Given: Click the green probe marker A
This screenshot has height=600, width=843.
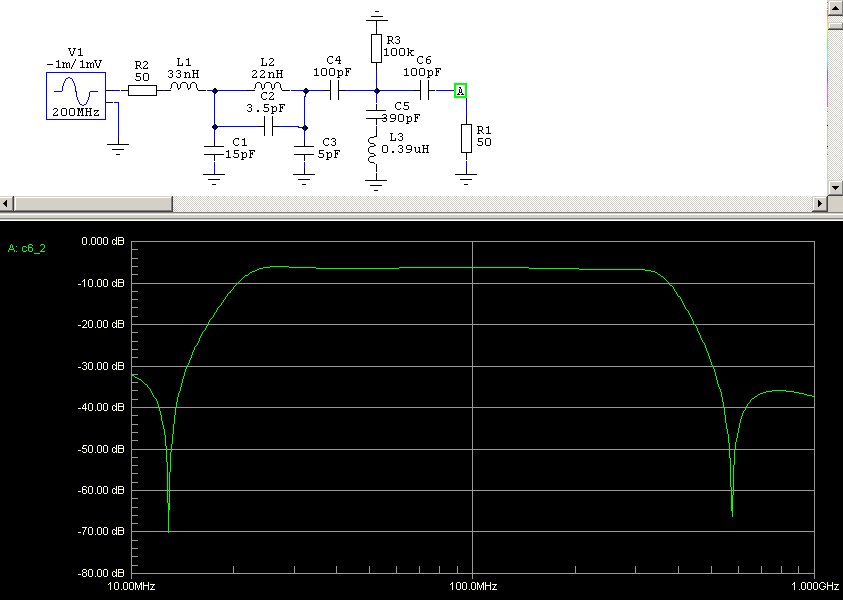Looking at the screenshot, I should pyautogui.click(x=460, y=91).
